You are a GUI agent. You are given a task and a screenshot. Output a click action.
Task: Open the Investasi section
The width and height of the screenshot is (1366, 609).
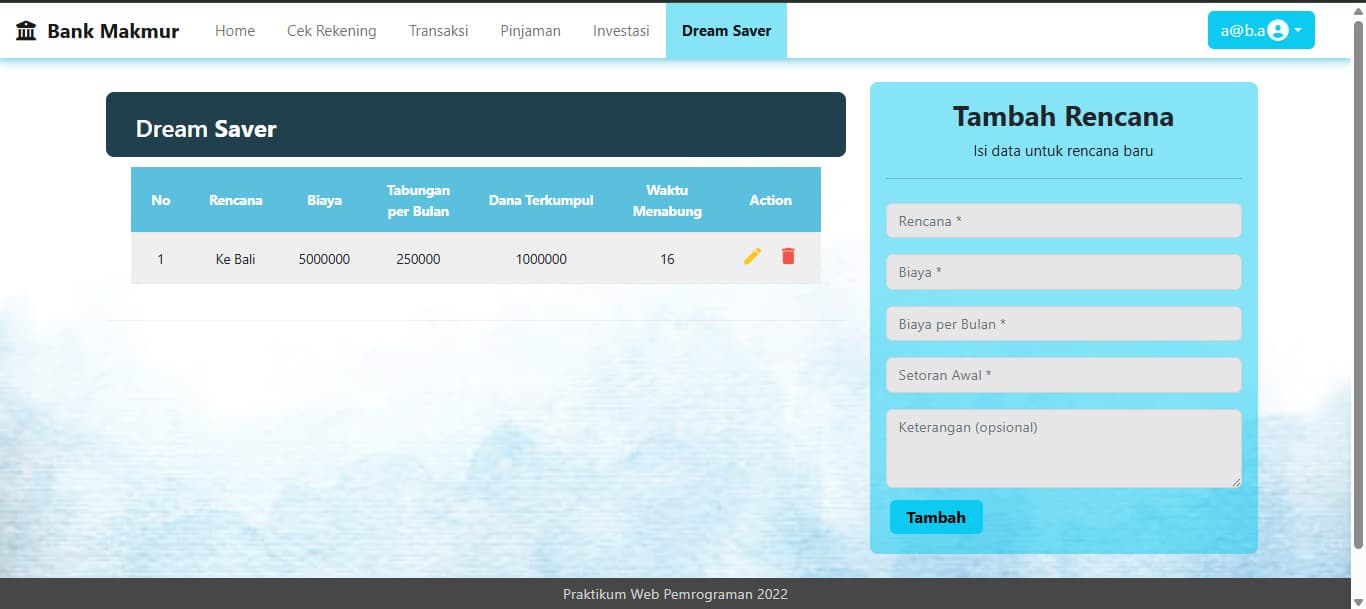pyautogui.click(x=620, y=30)
